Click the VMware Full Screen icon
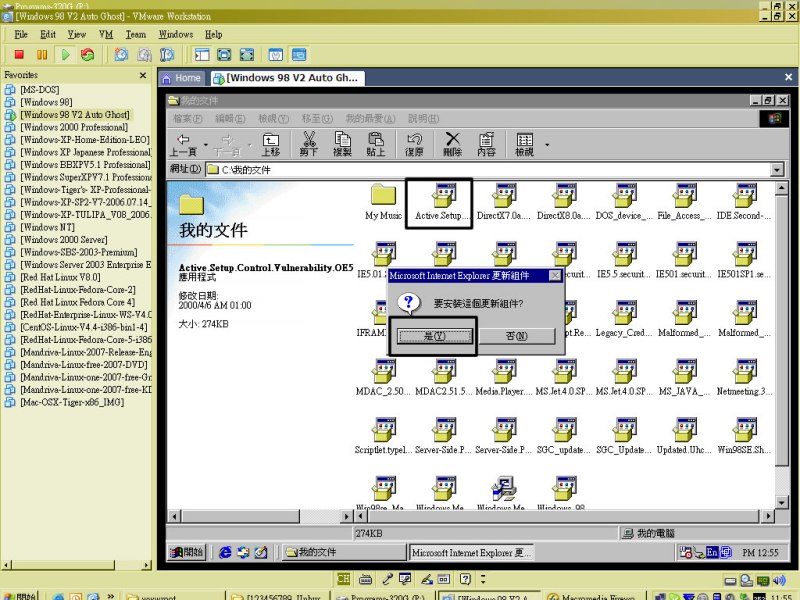The image size is (800, 600). coord(224,55)
